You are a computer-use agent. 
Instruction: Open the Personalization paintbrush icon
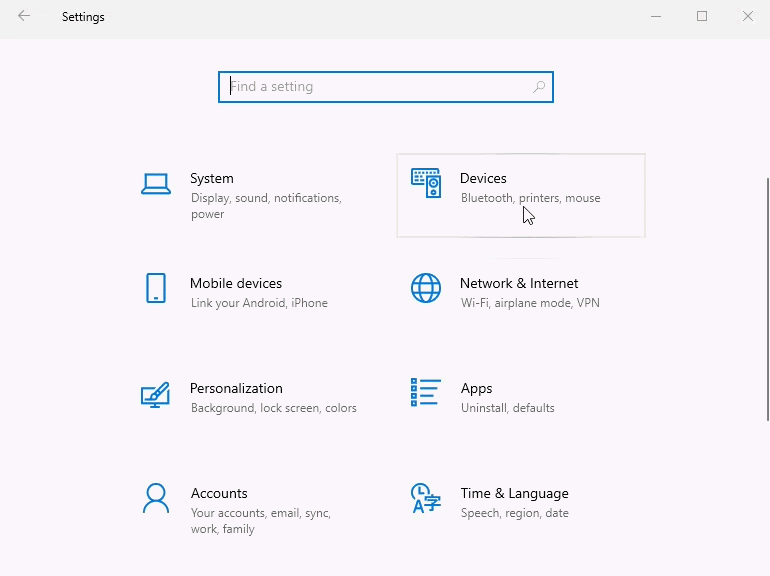(x=155, y=395)
